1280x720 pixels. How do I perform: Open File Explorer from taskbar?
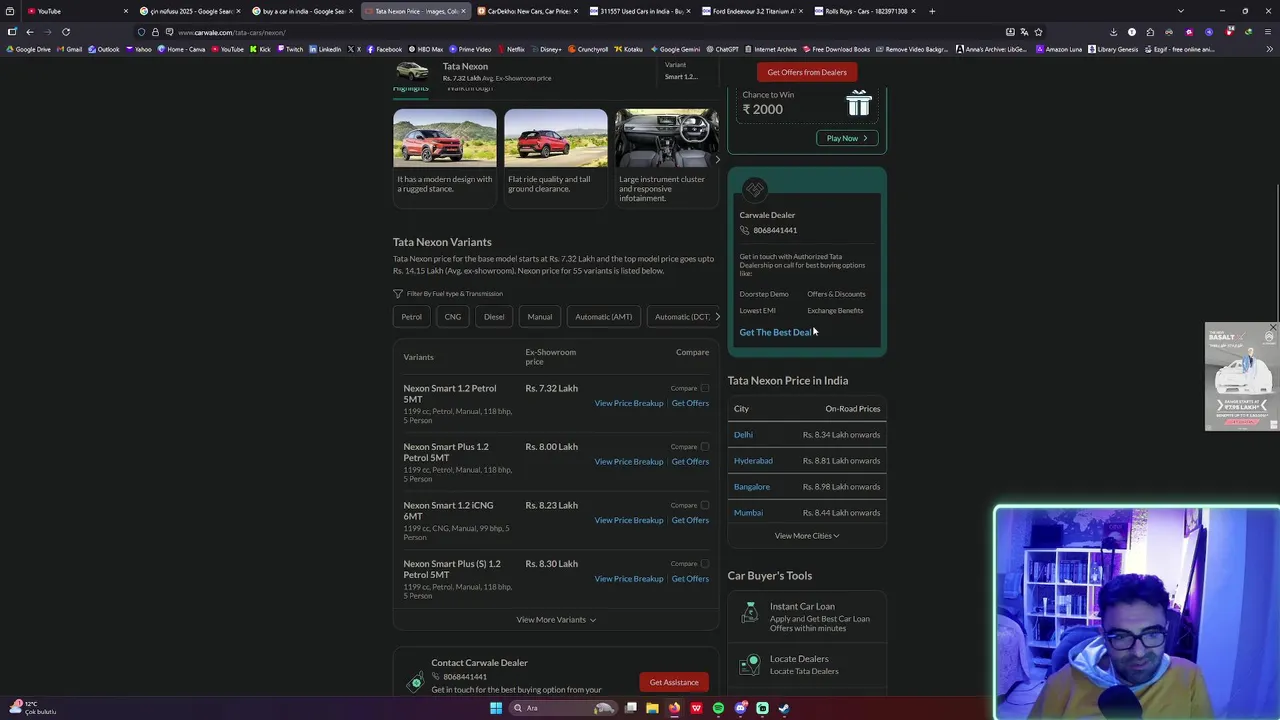coord(652,708)
